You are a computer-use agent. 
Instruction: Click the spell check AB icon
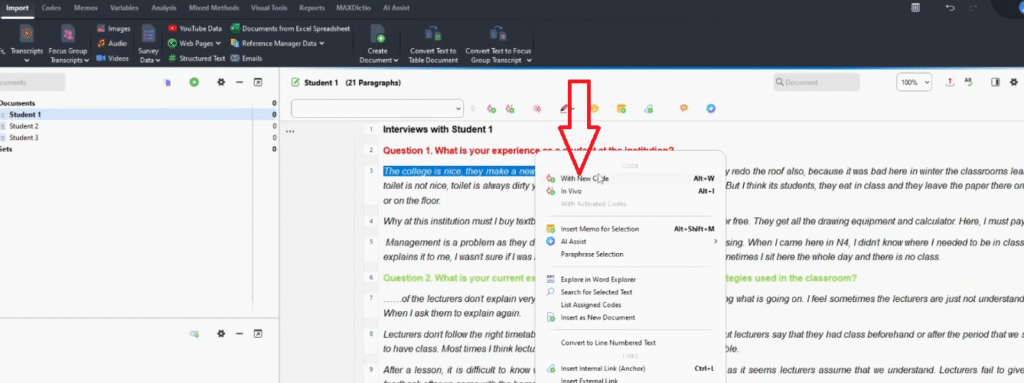pos(968,82)
